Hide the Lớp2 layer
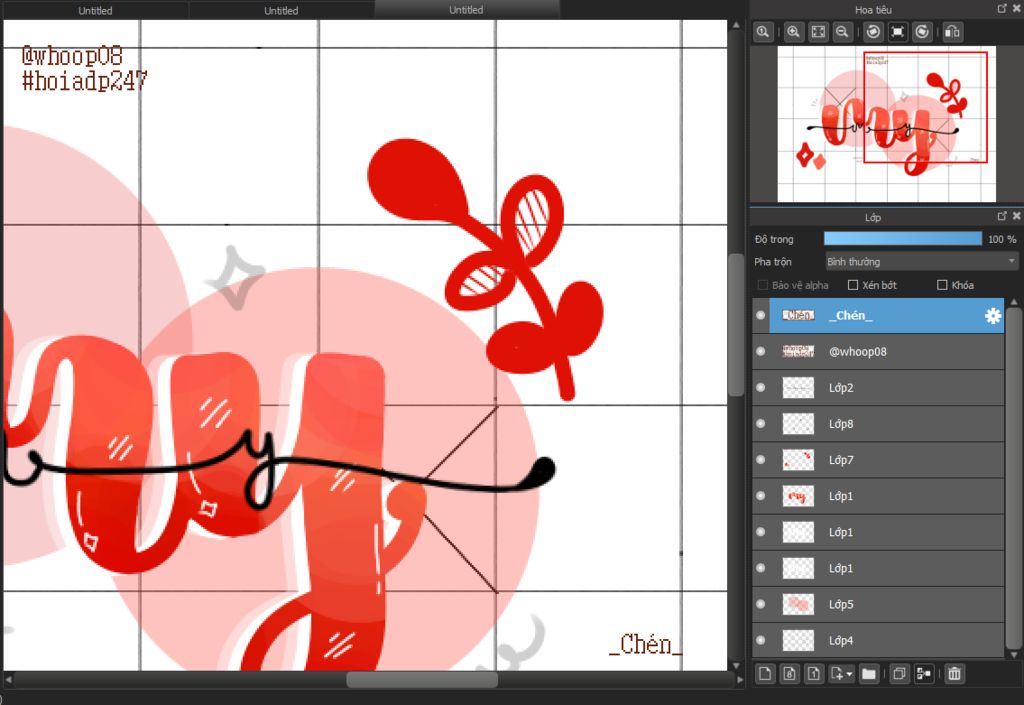This screenshot has height=705, width=1024. pos(761,388)
